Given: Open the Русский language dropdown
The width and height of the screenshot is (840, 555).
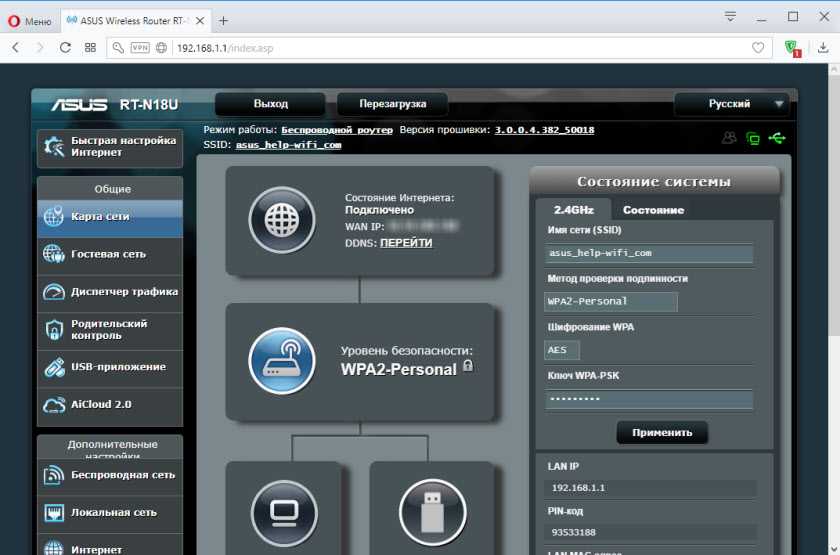Looking at the screenshot, I should coord(735,103).
